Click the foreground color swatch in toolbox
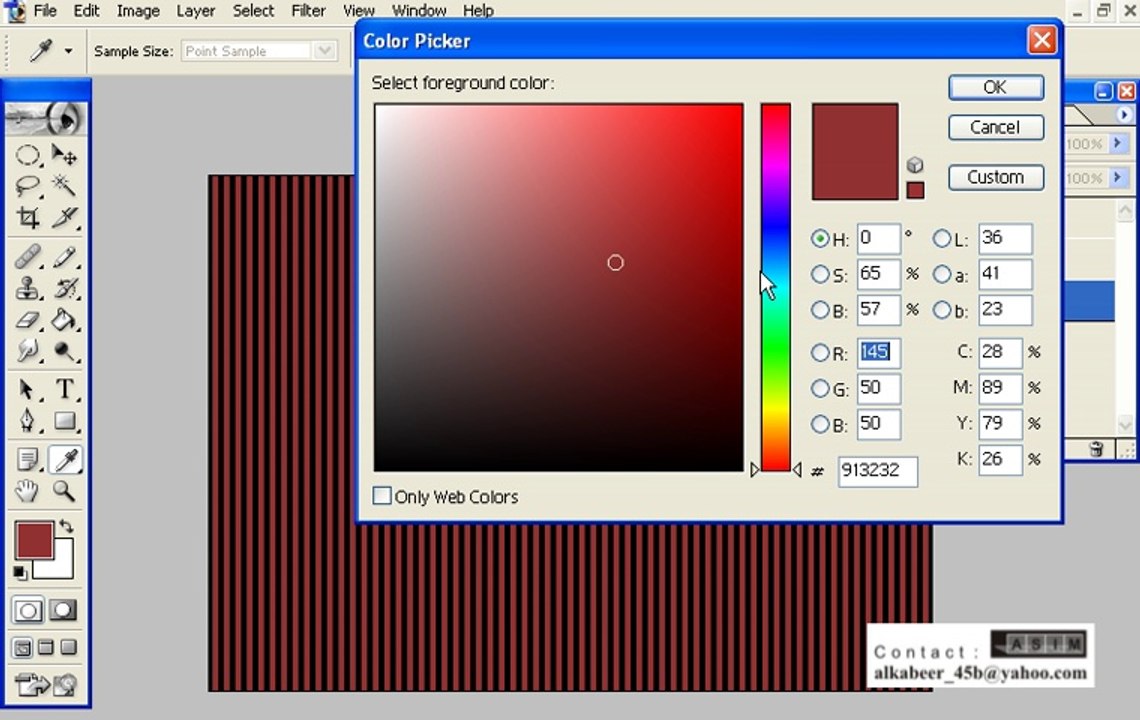This screenshot has width=1140, height=720. (34, 540)
